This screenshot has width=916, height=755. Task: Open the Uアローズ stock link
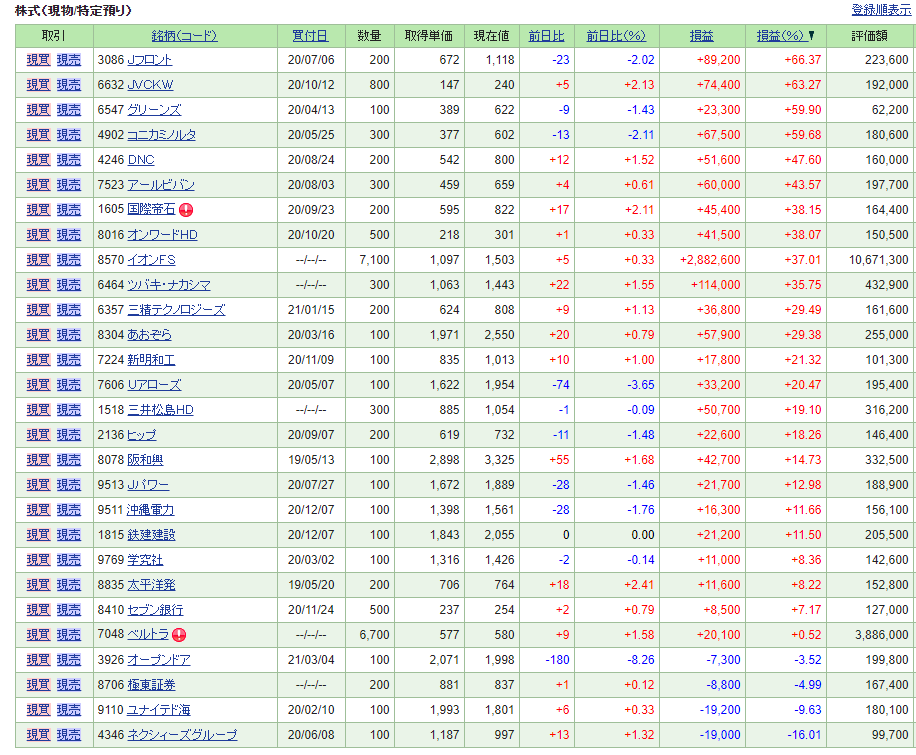pyautogui.click(x=154, y=385)
